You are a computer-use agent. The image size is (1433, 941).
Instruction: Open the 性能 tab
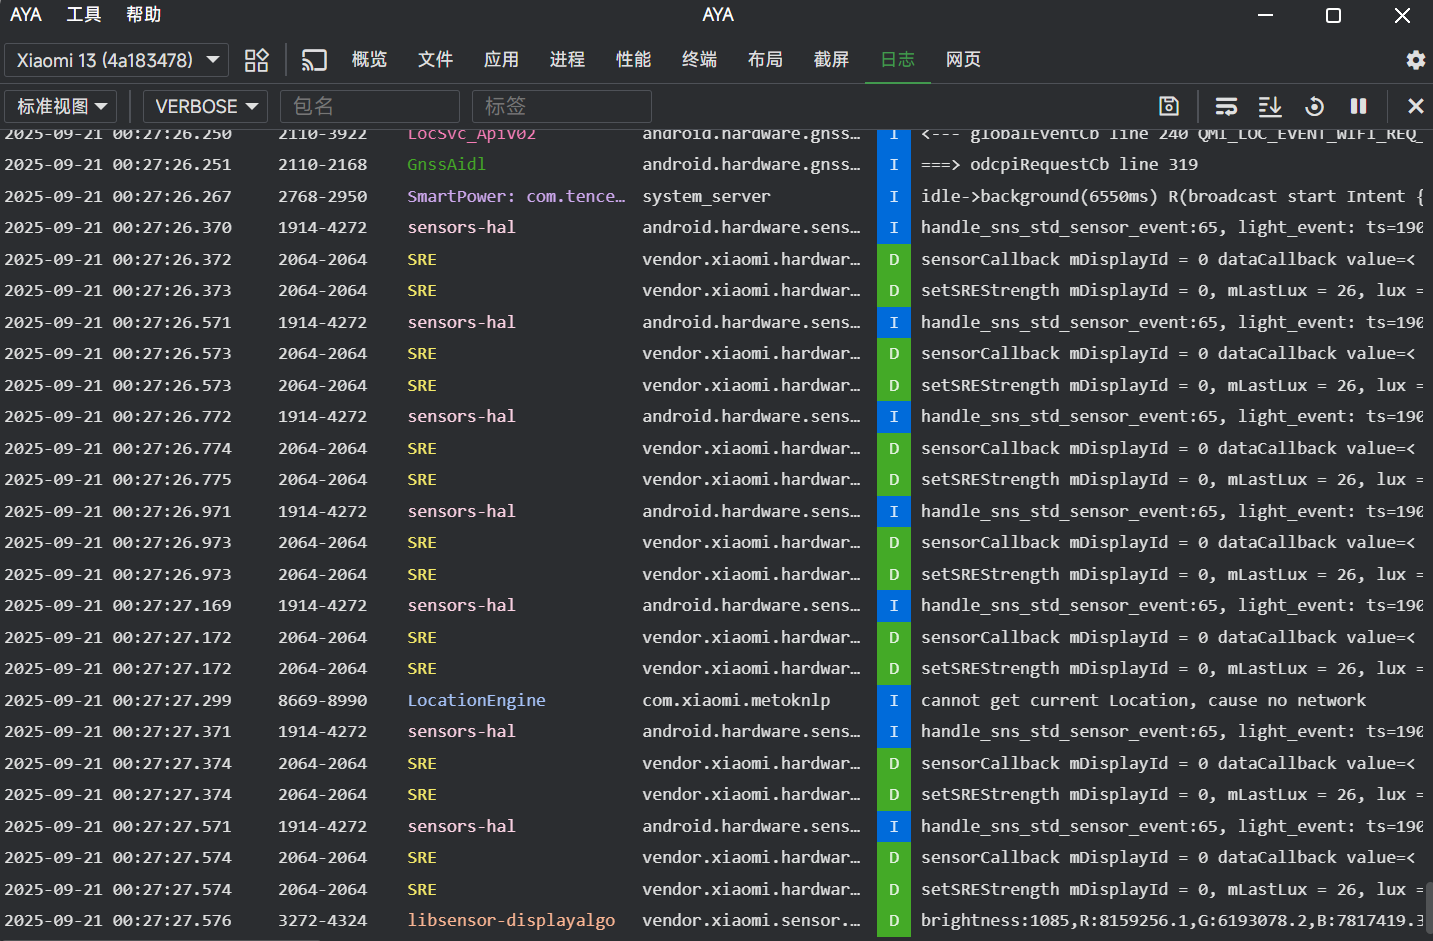[633, 59]
